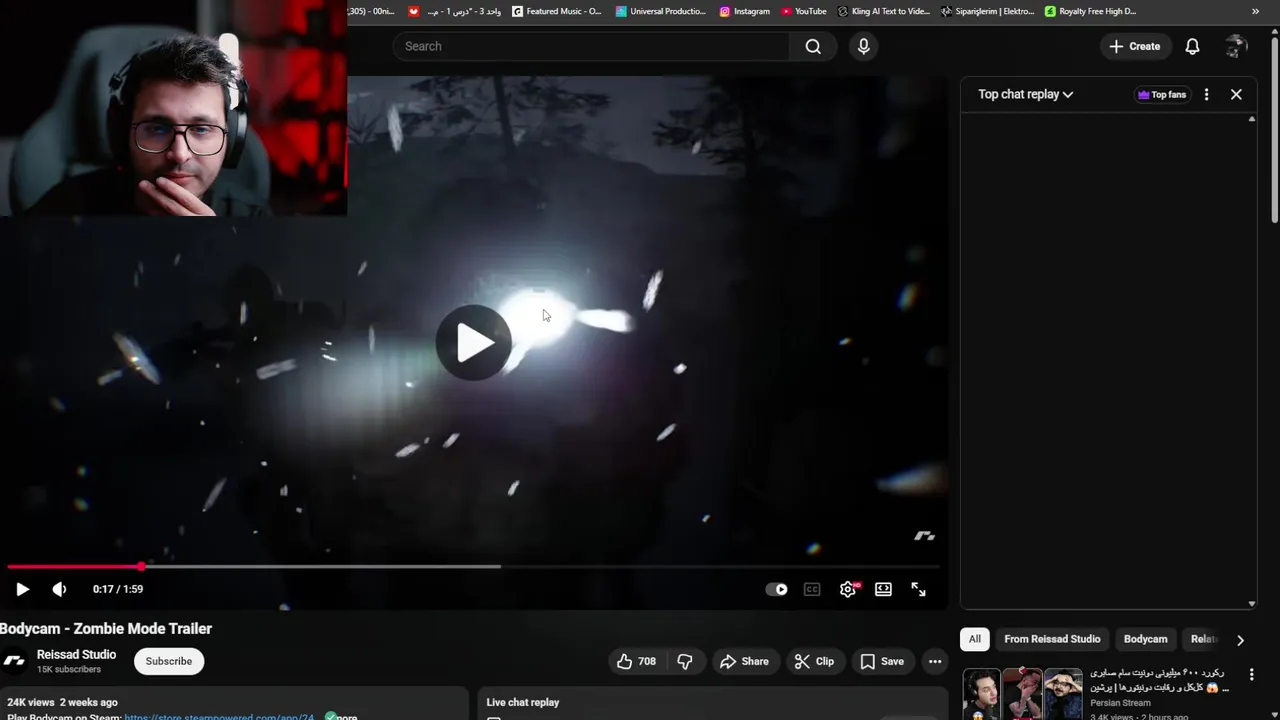Start voice search with microphone icon

864,46
